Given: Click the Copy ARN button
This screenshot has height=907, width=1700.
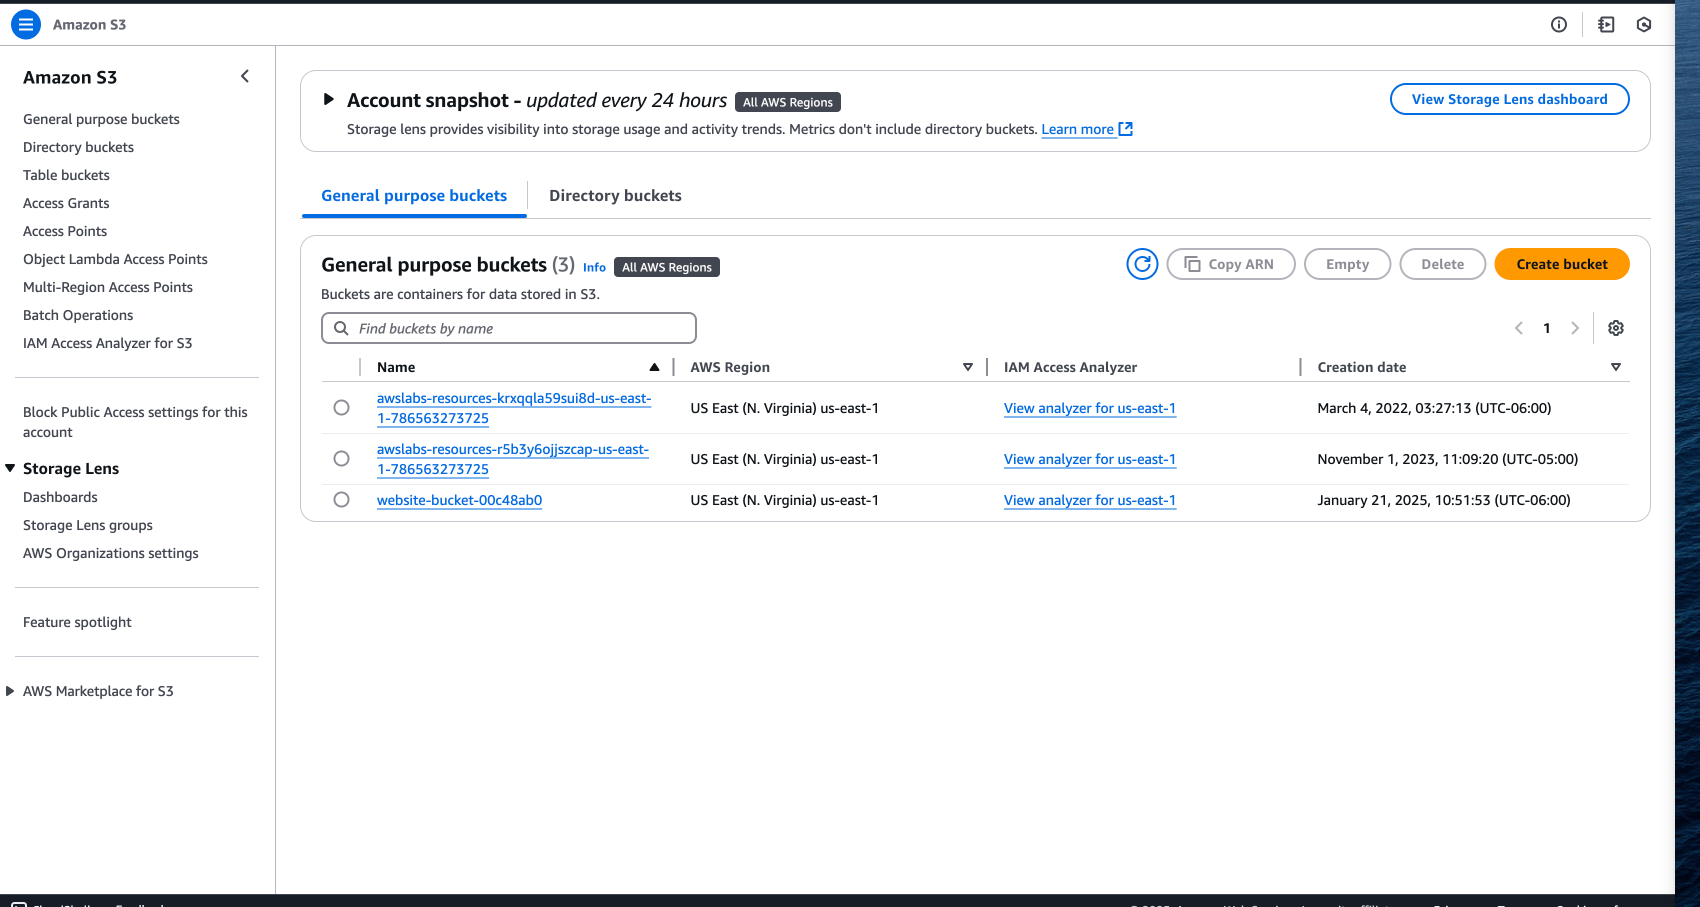Looking at the screenshot, I should (1230, 264).
